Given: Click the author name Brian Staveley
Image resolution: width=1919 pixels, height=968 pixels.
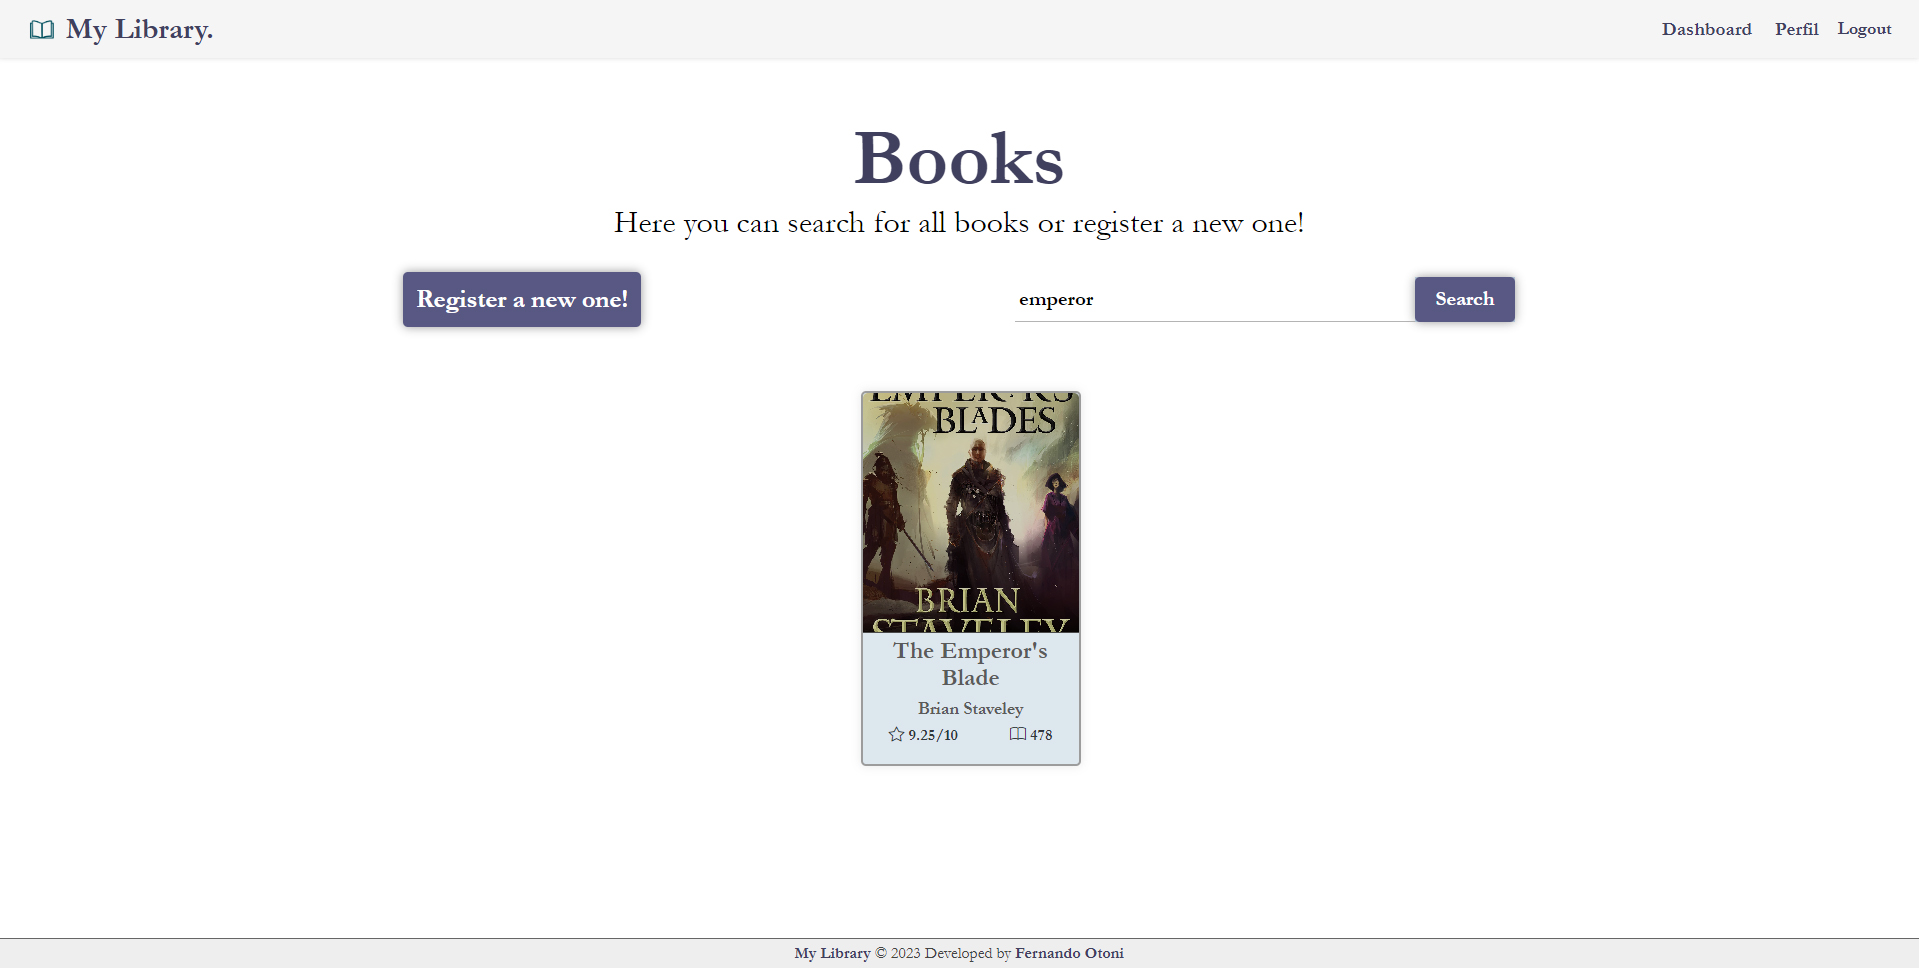Looking at the screenshot, I should (970, 708).
